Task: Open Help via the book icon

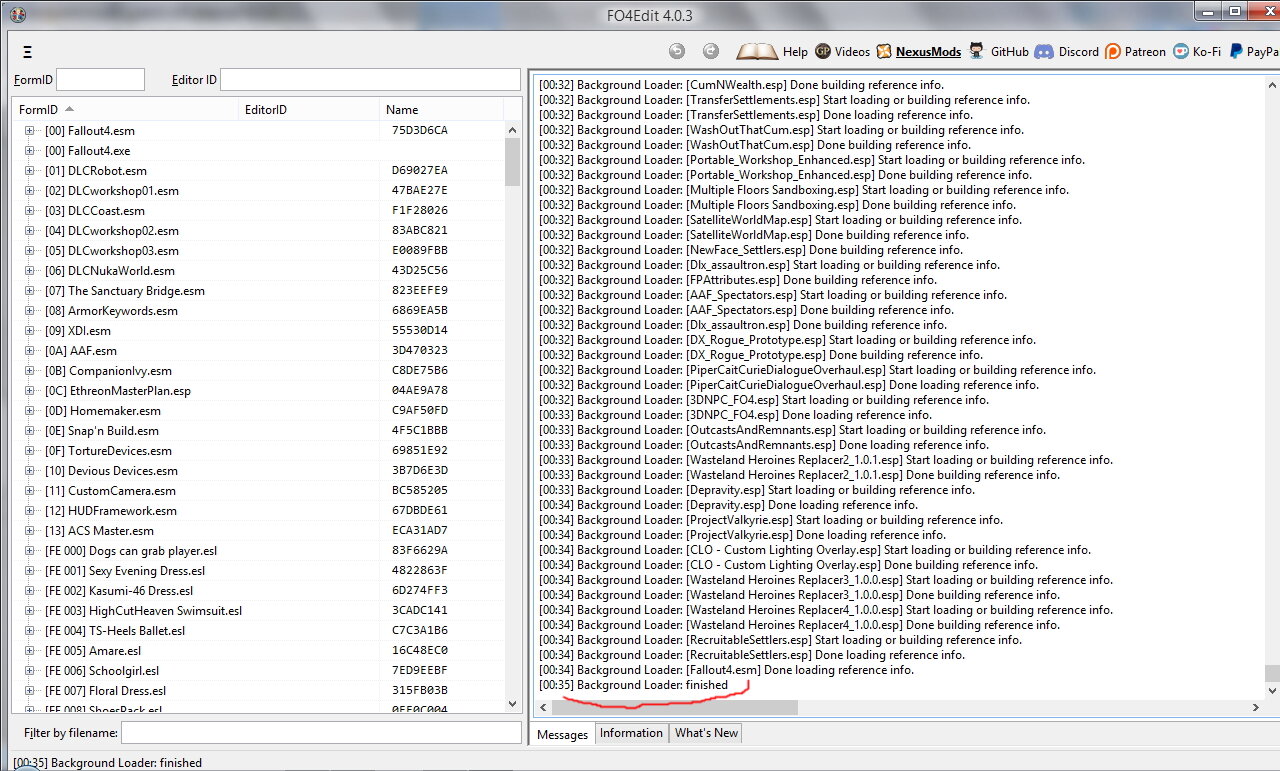Action: tap(757, 51)
